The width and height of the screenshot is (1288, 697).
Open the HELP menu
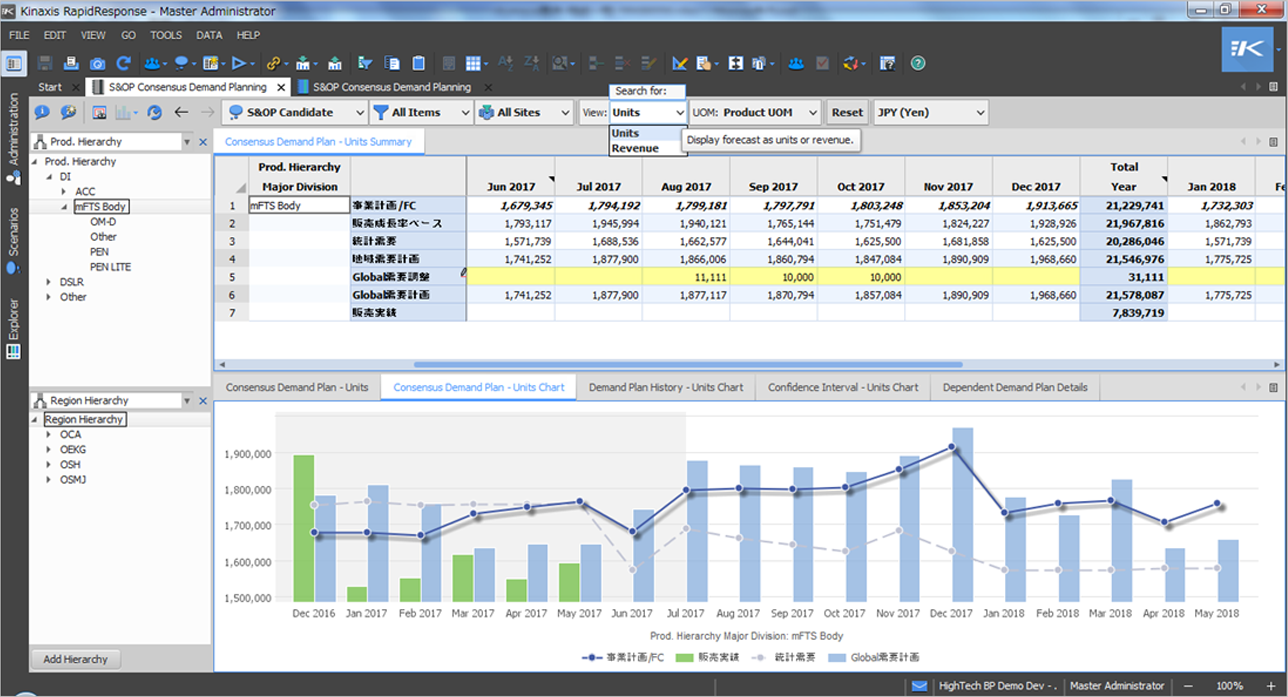[x=248, y=35]
